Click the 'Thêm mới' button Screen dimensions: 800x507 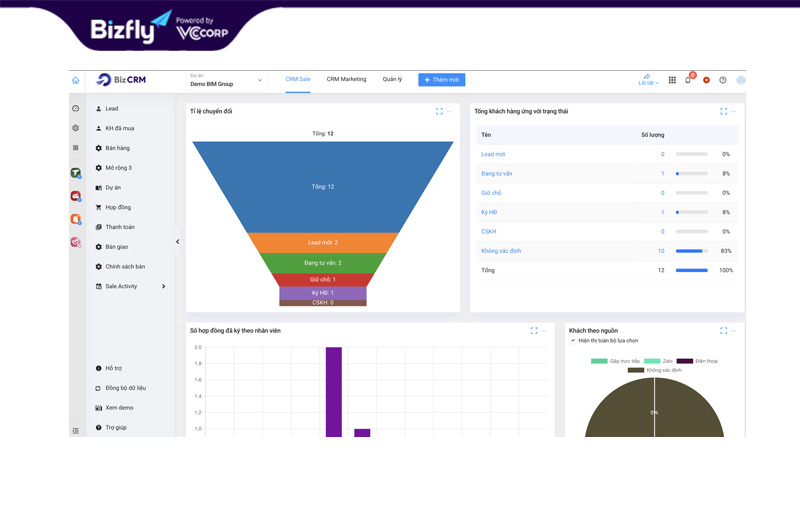pyautogui.click(x=441, y=80)
